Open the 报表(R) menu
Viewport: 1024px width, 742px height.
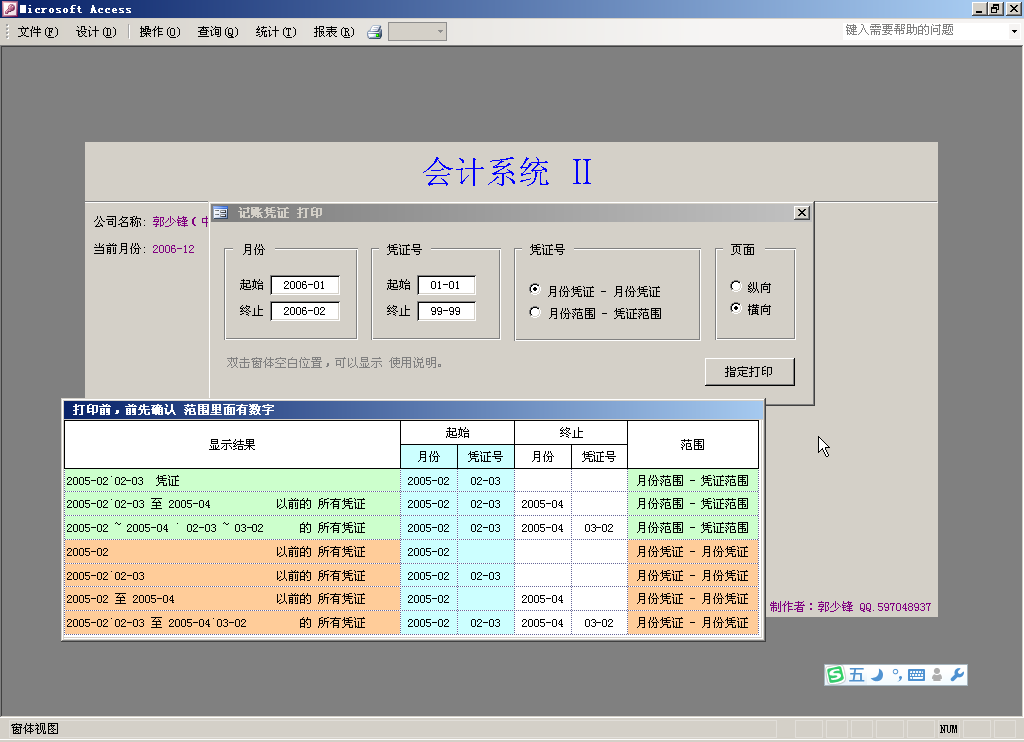click(x=333, y=32)
